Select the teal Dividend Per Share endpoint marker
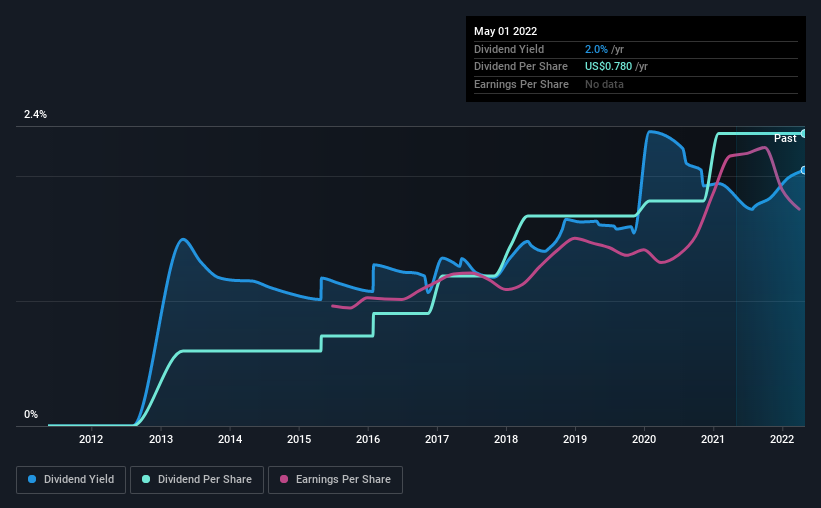 click(x=803, y=133)
